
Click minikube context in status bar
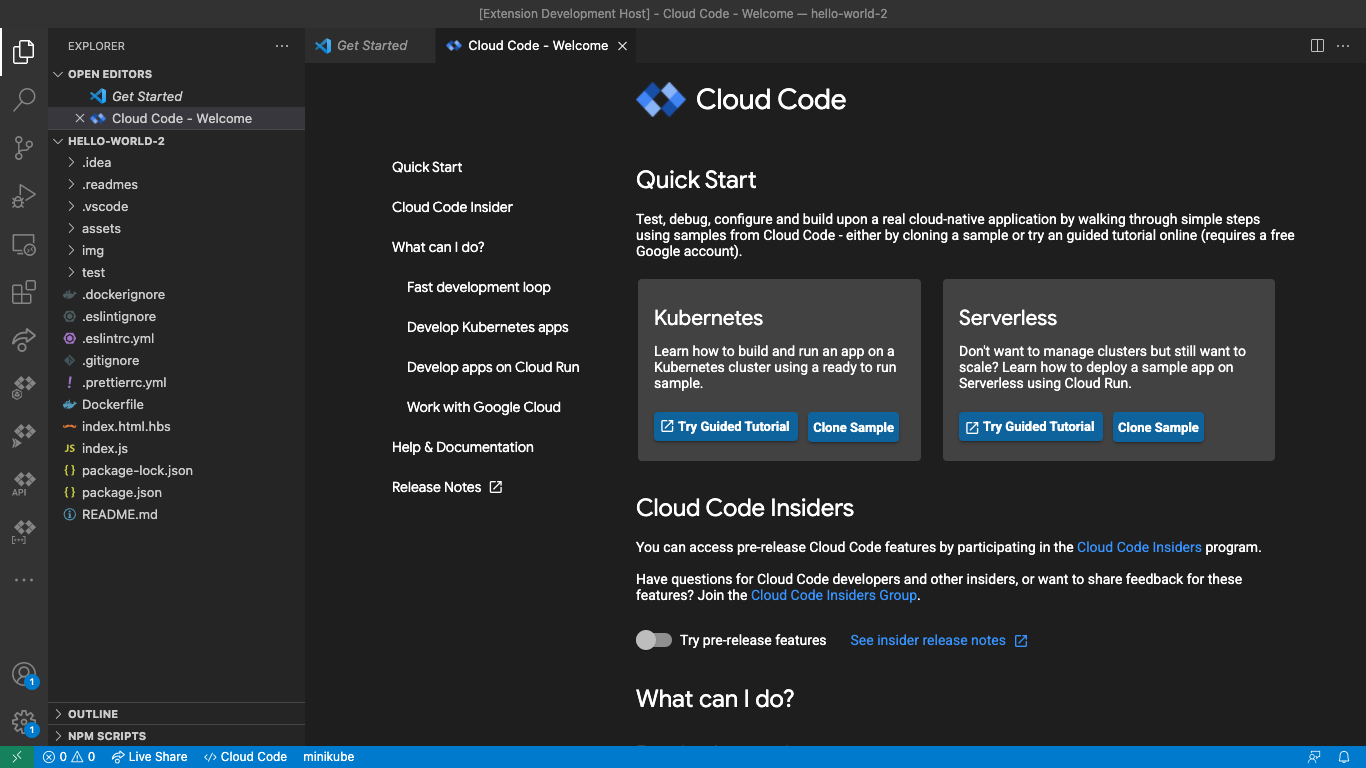pyautogui.click(x=329, y=757)
